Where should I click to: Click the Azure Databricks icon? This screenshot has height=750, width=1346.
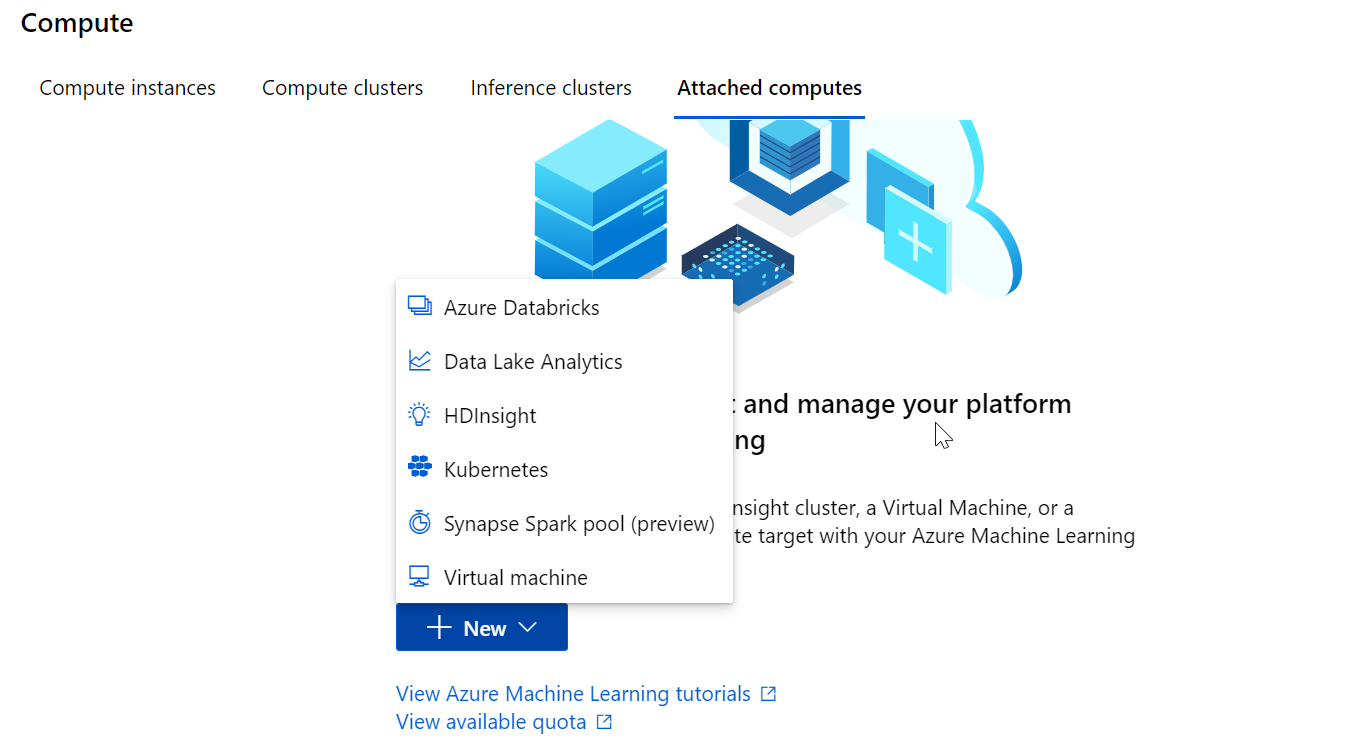(420, 307)
